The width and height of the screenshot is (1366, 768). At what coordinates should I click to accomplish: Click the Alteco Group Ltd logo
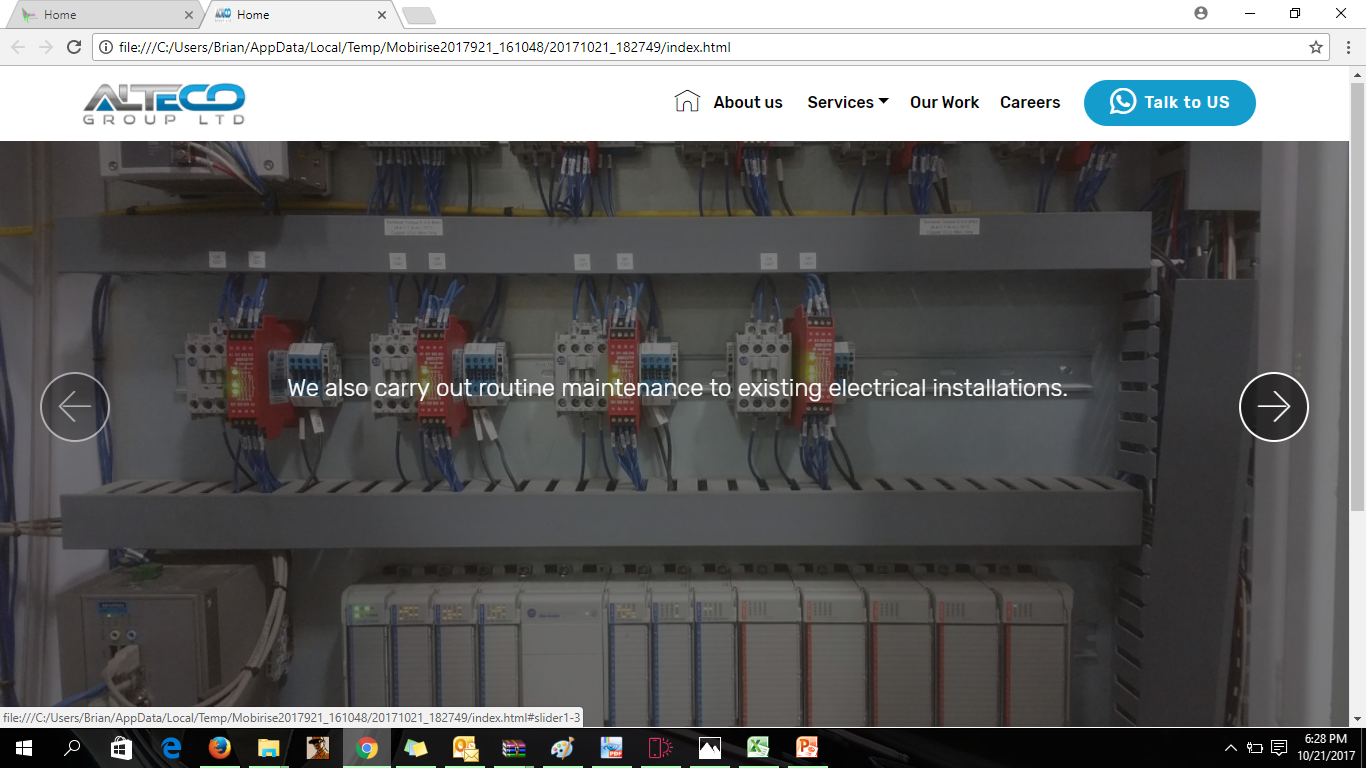pos(164,104)
